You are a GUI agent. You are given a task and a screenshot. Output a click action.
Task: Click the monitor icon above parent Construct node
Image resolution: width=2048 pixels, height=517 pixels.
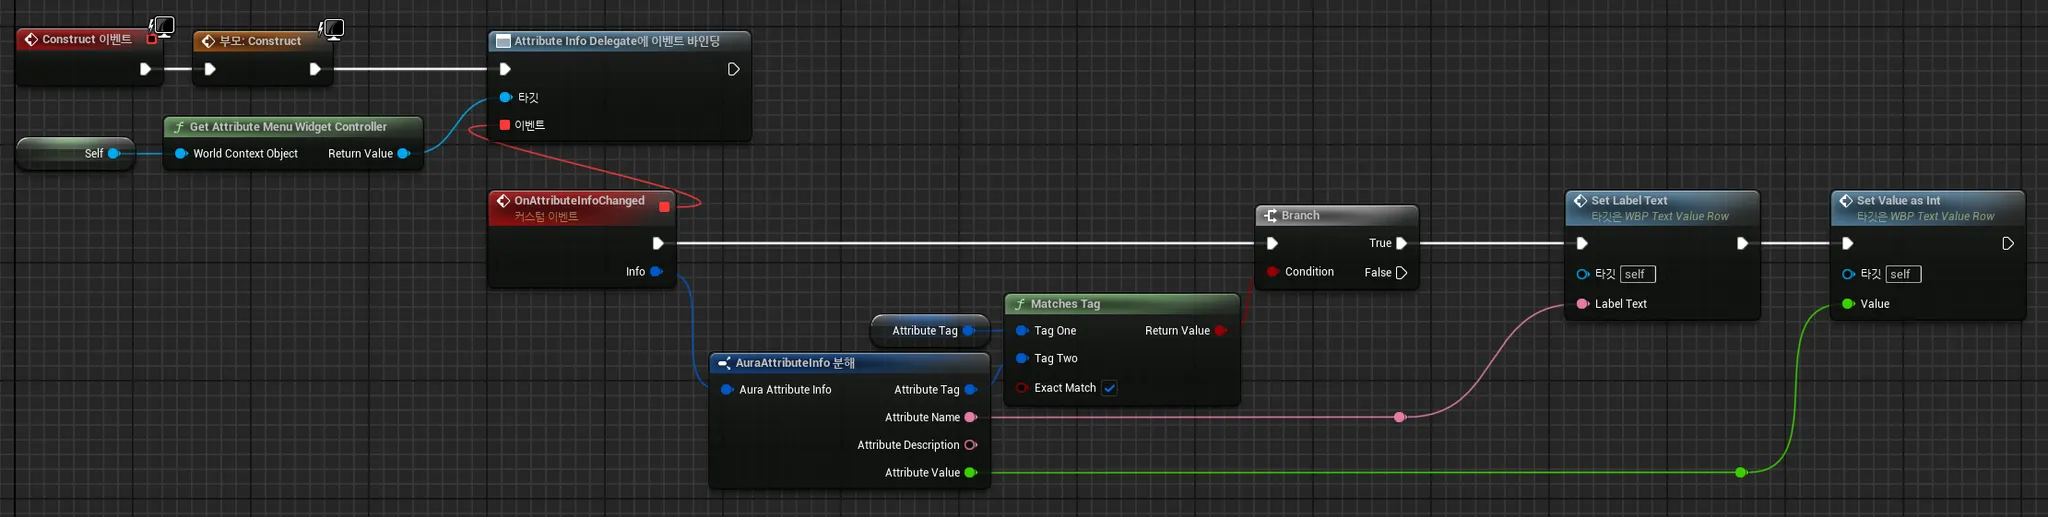(x=333, y=28)
